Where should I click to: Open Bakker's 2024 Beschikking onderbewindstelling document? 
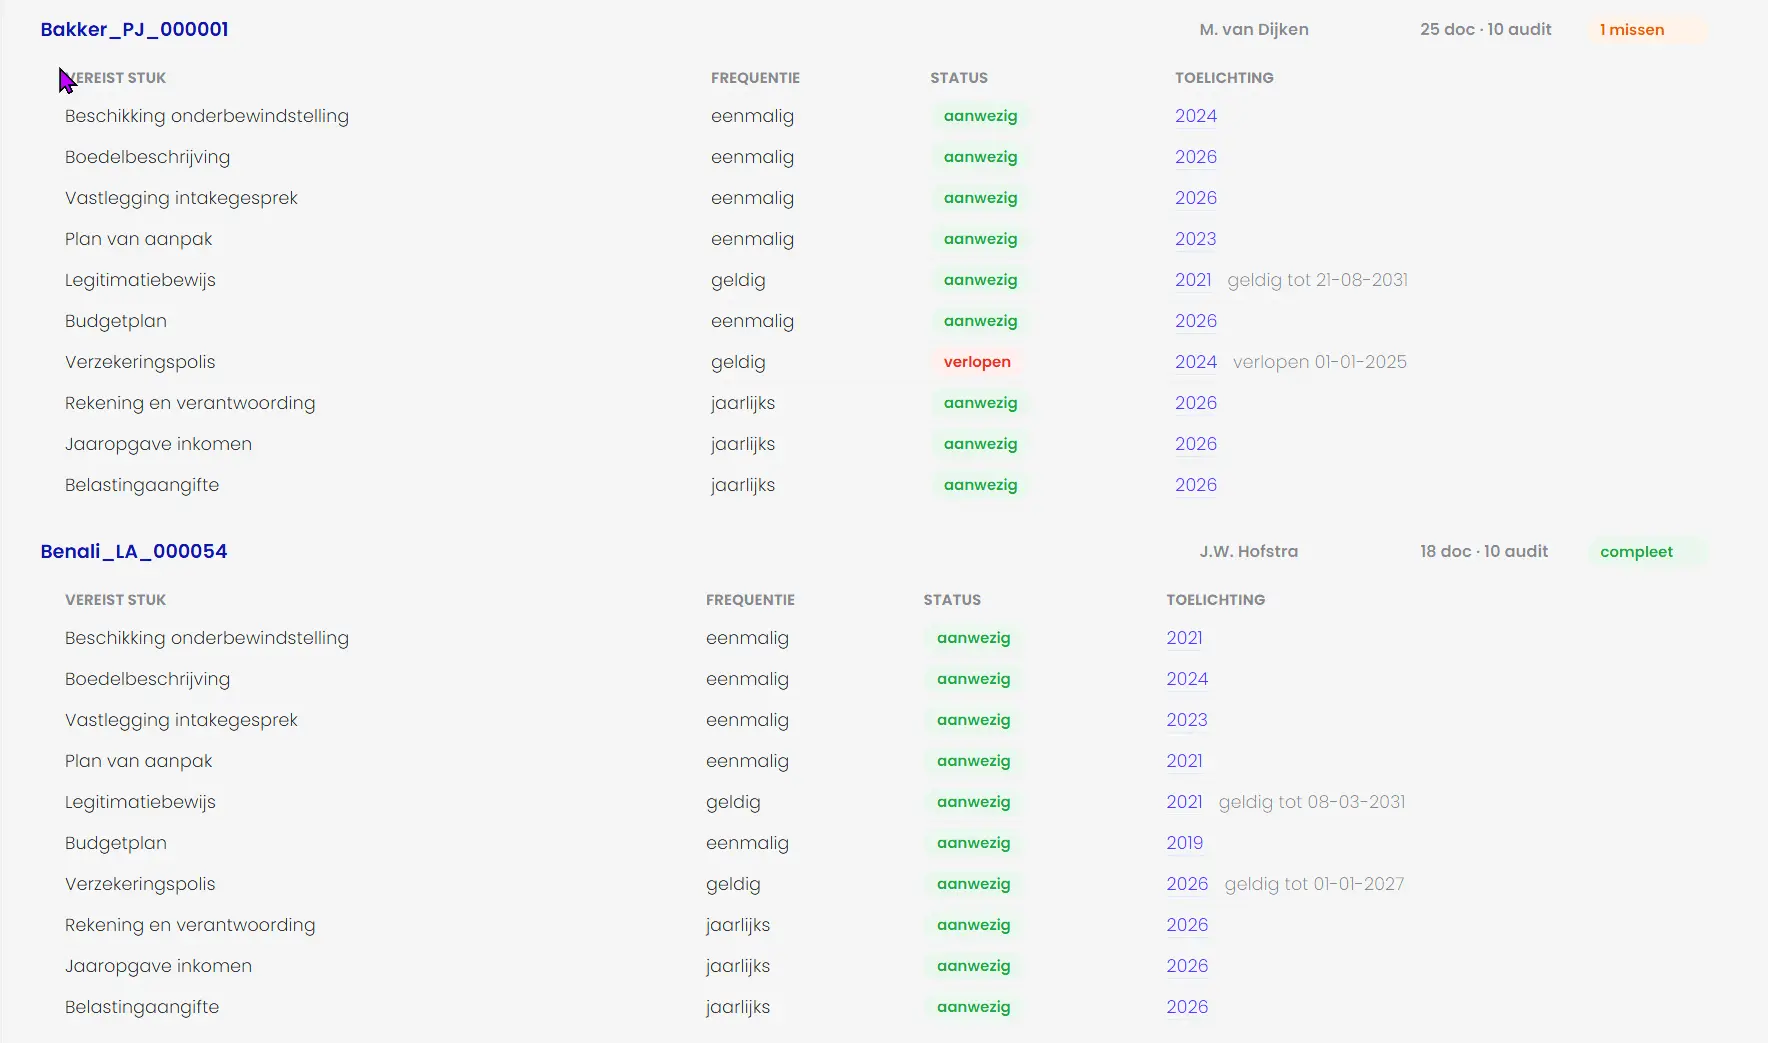point(1196,116)
